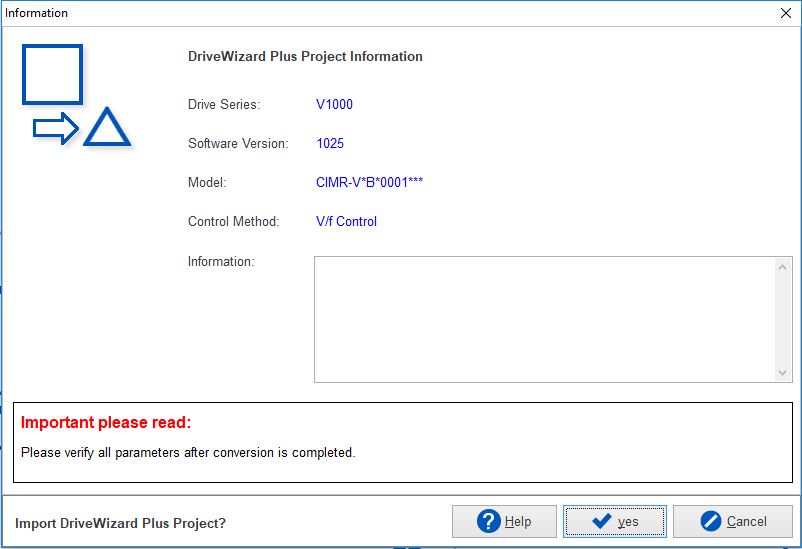Click the verify all parameters message
The image size is (802, 549).
point(188,453)
